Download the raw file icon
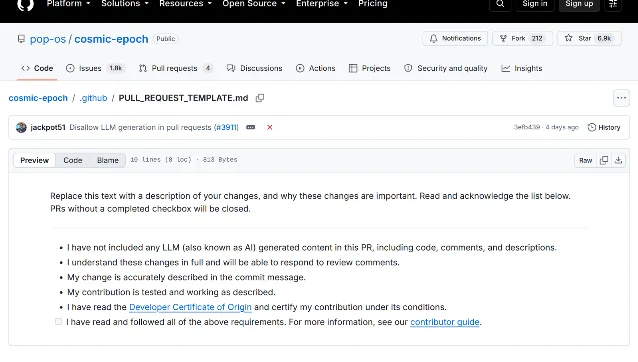638x362 pixels. (x=618, y=160)
